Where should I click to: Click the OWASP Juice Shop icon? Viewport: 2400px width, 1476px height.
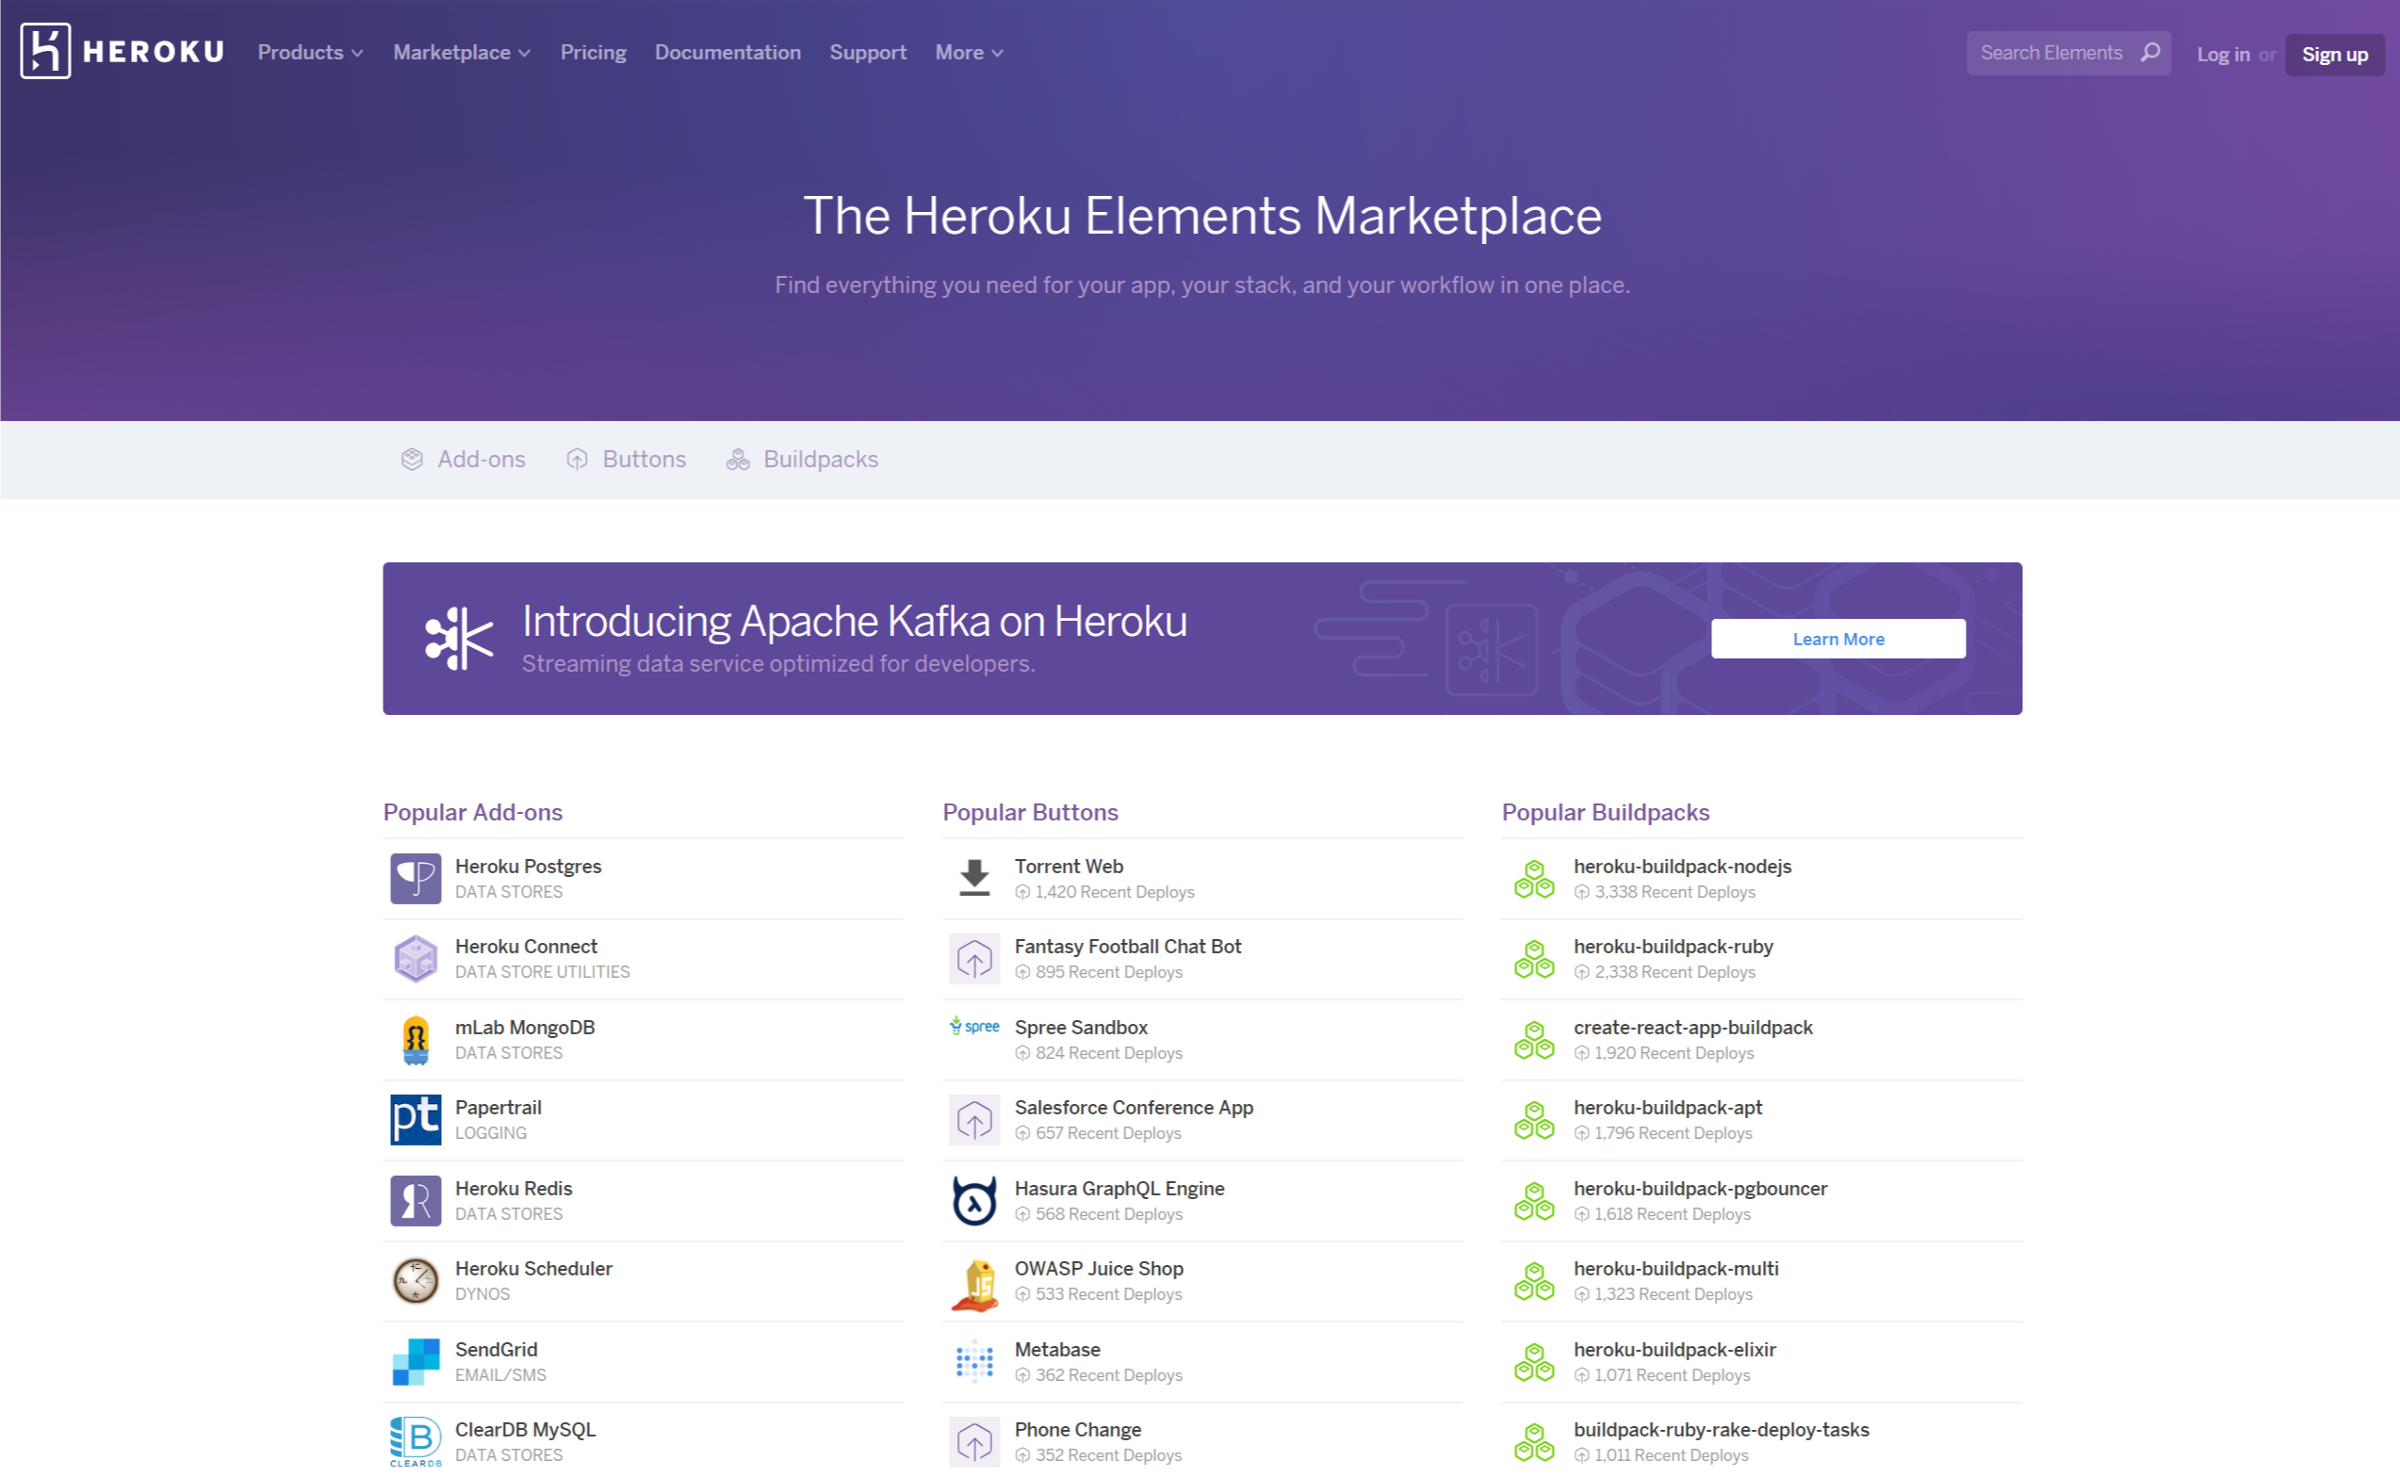tap(974, 1282)
